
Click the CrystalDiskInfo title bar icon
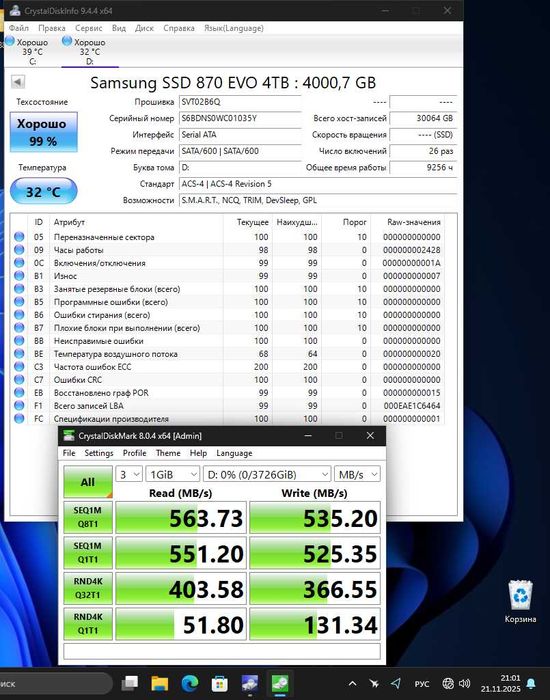click(16, 11)
